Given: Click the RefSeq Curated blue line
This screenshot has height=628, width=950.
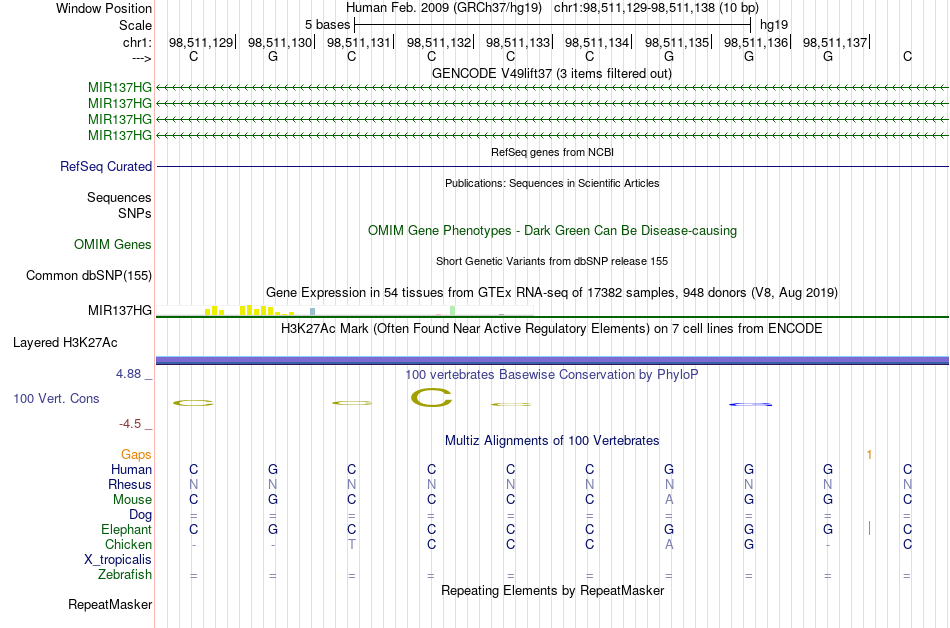Looking at the screenshot, I should (x=552, y=167).
